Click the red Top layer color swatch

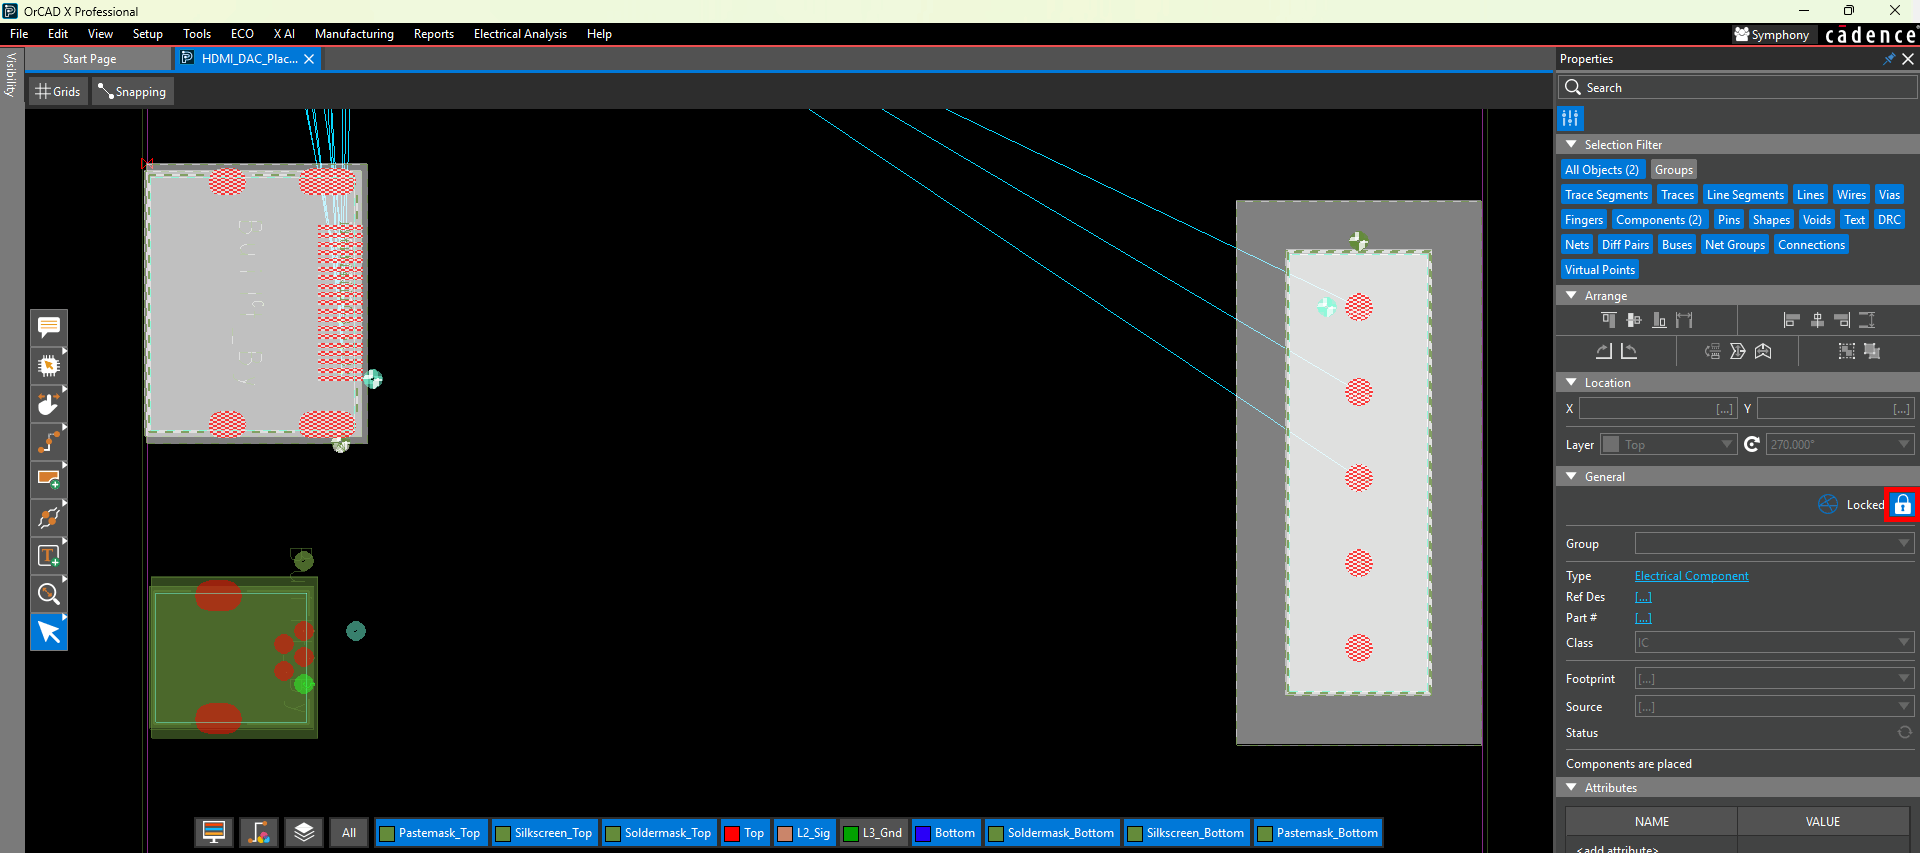732,833
